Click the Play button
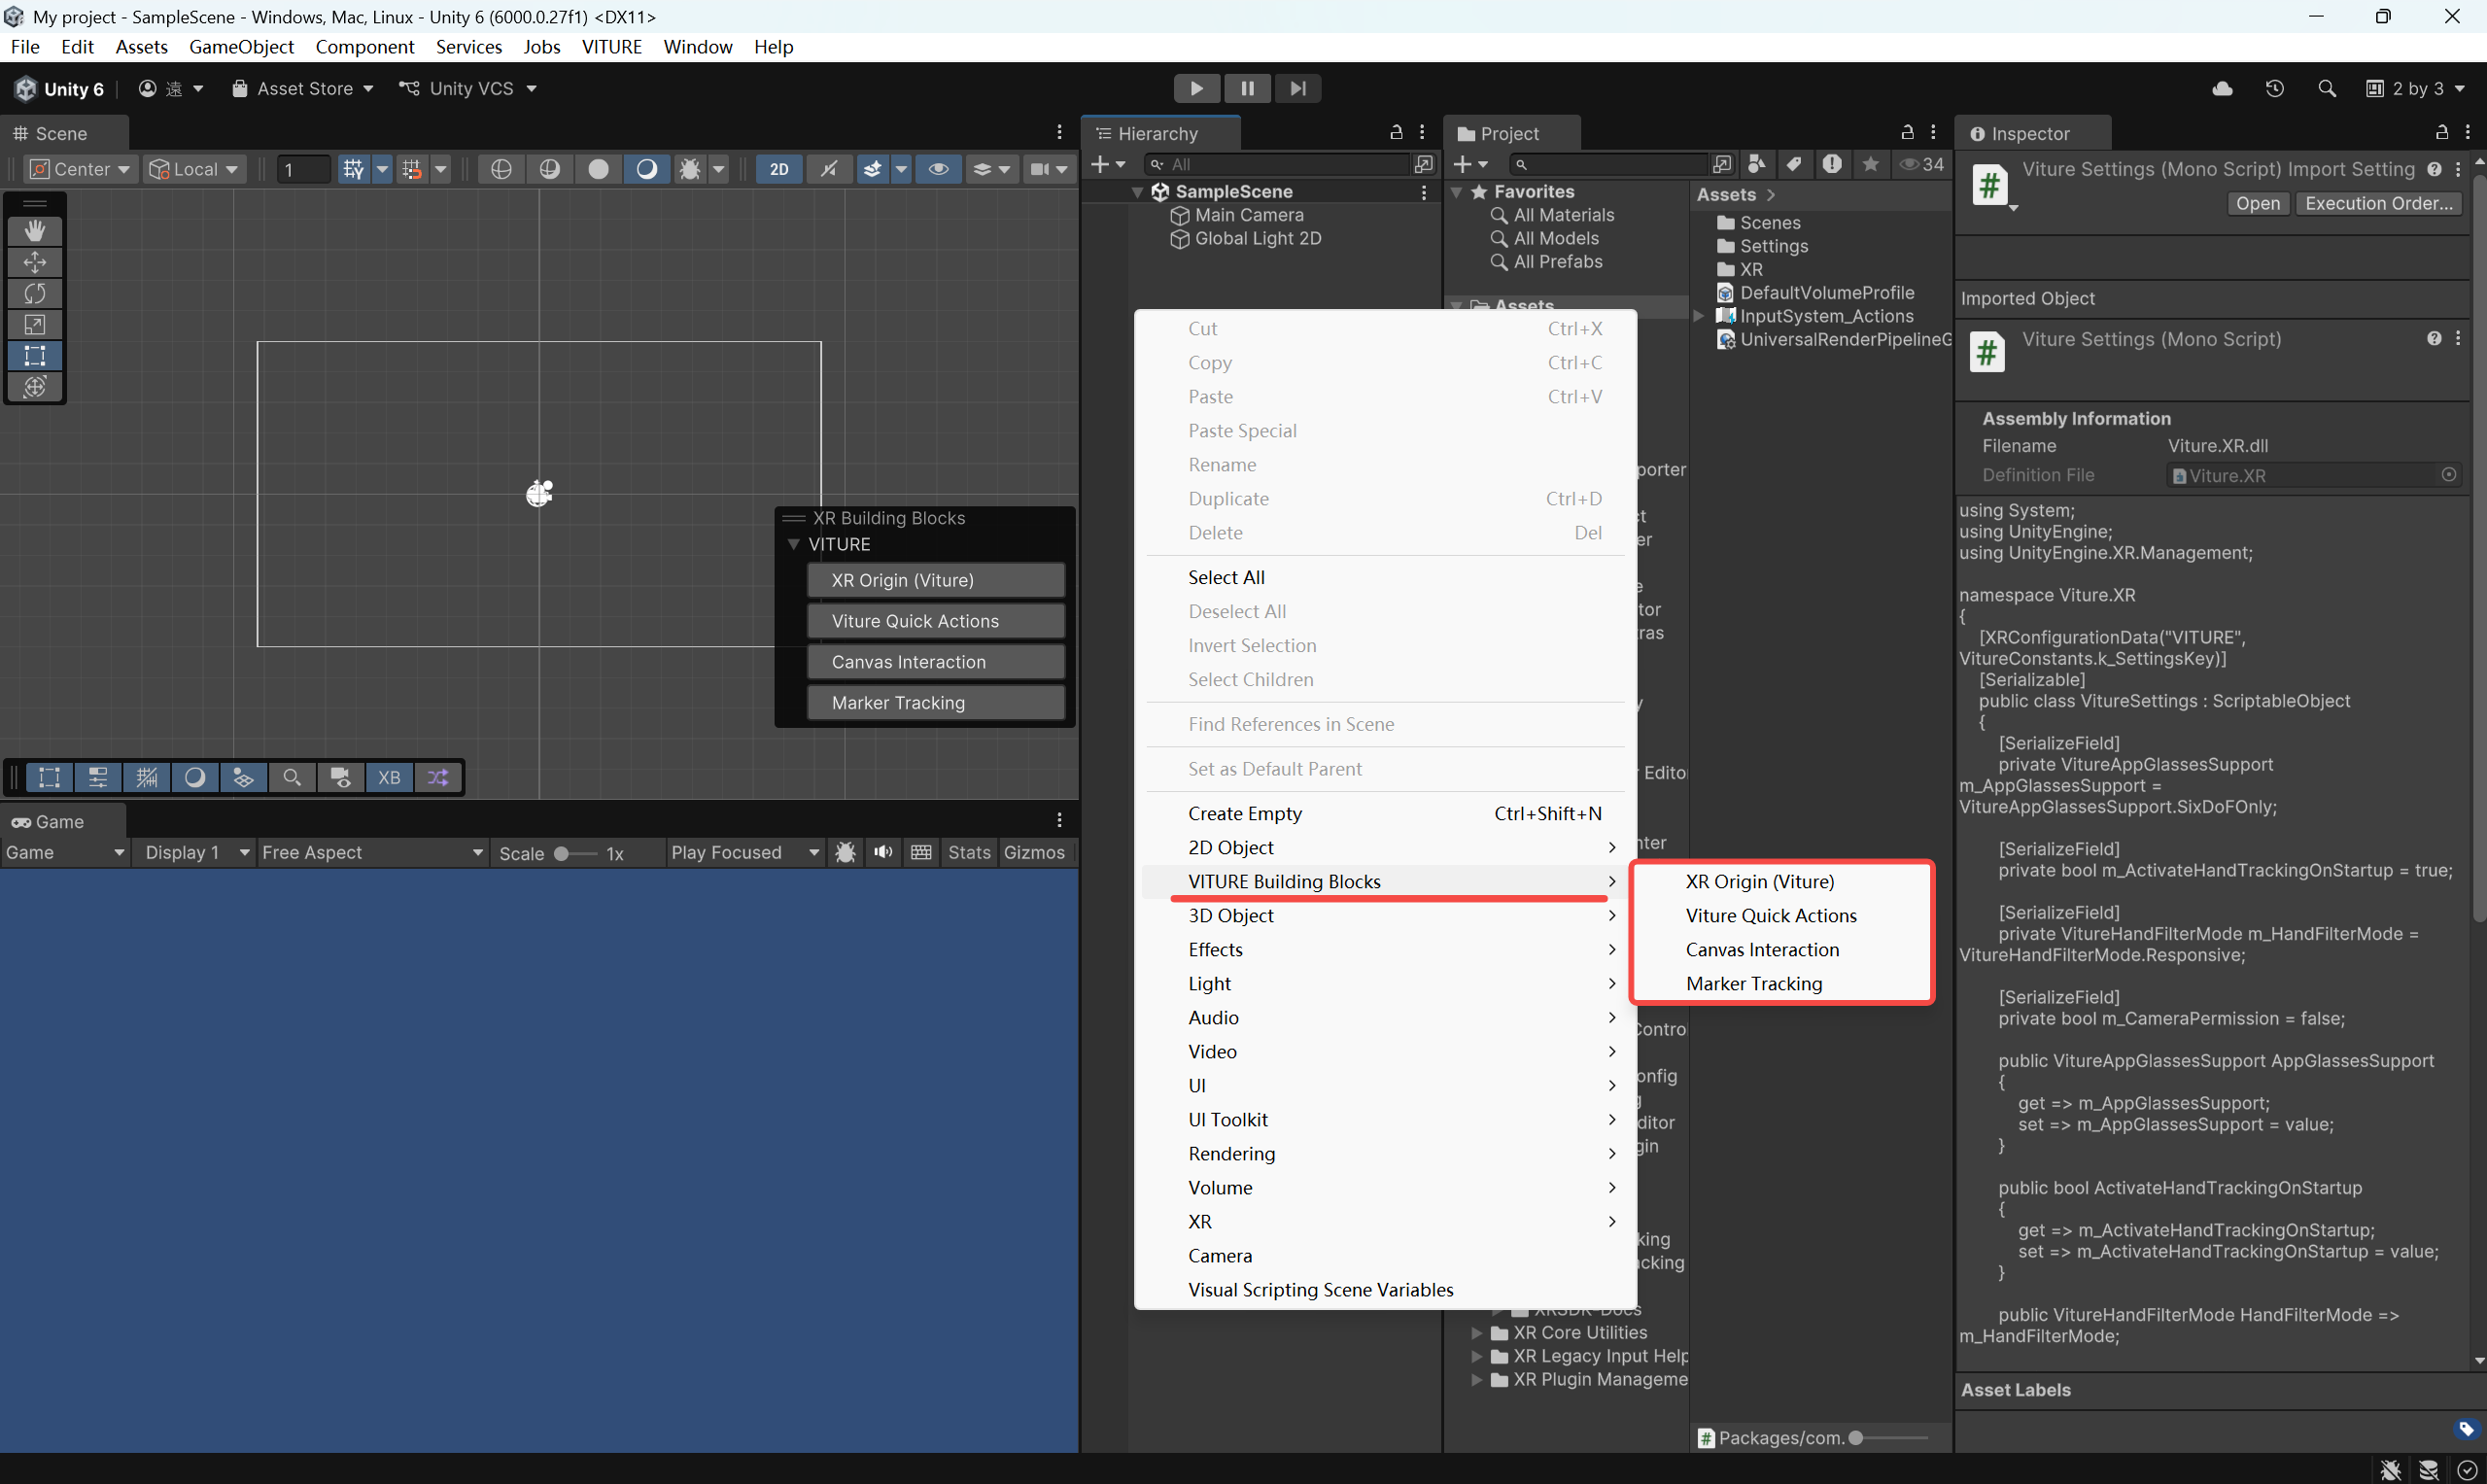 coord(1196,88)
